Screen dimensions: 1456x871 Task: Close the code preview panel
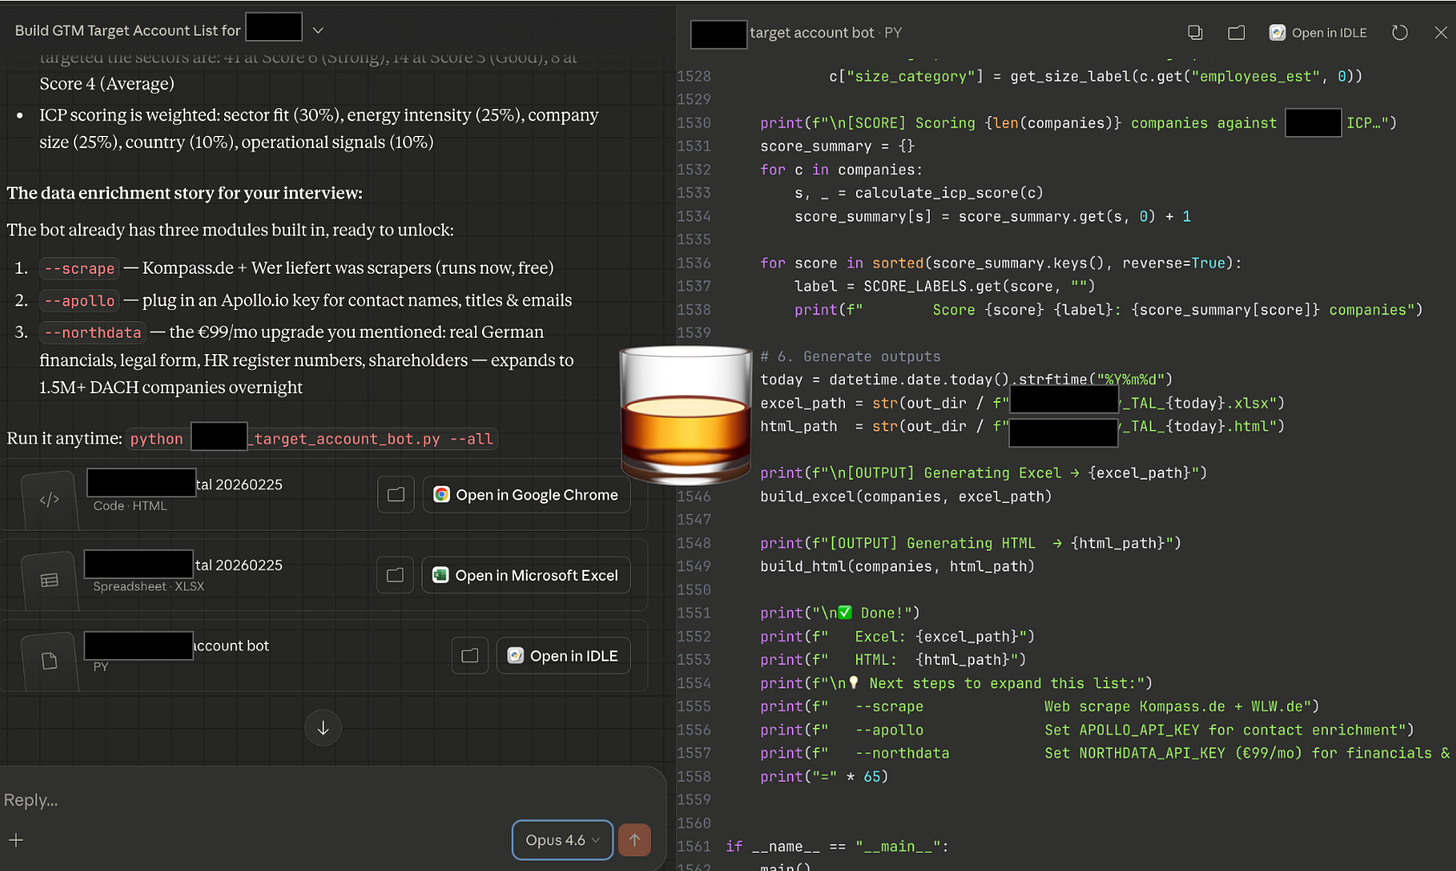point(1441,33)
